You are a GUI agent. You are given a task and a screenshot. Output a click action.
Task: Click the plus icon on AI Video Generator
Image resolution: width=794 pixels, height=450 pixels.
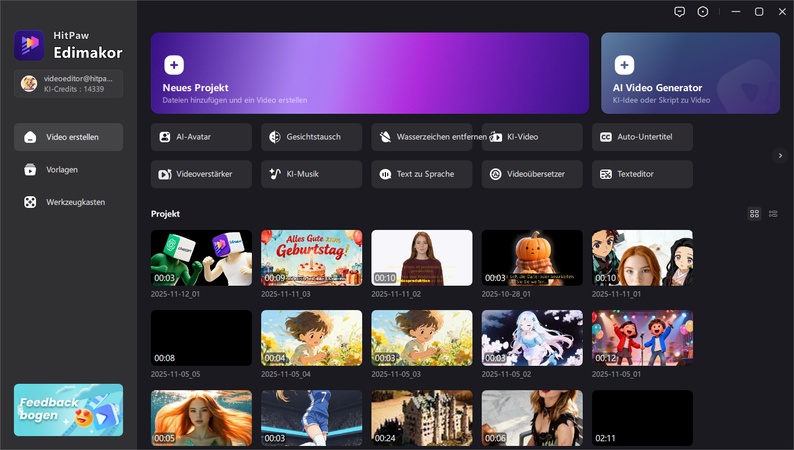tap(624, 65)
